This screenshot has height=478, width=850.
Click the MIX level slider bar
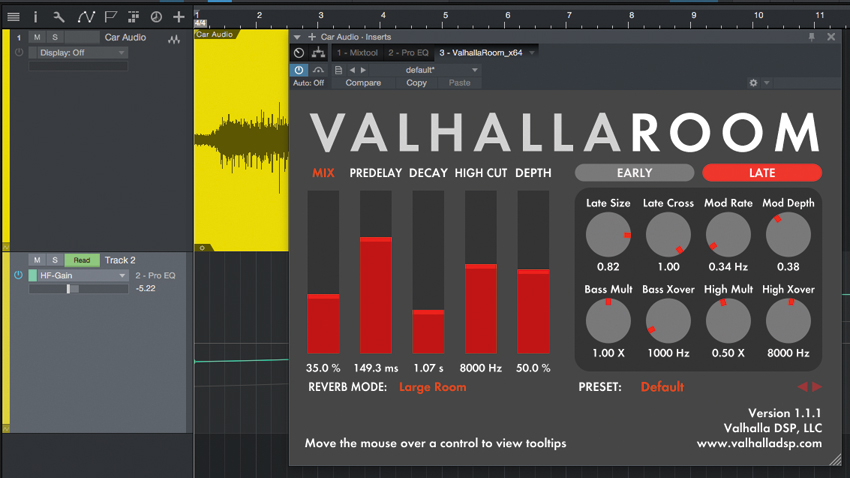click(323, 272)
